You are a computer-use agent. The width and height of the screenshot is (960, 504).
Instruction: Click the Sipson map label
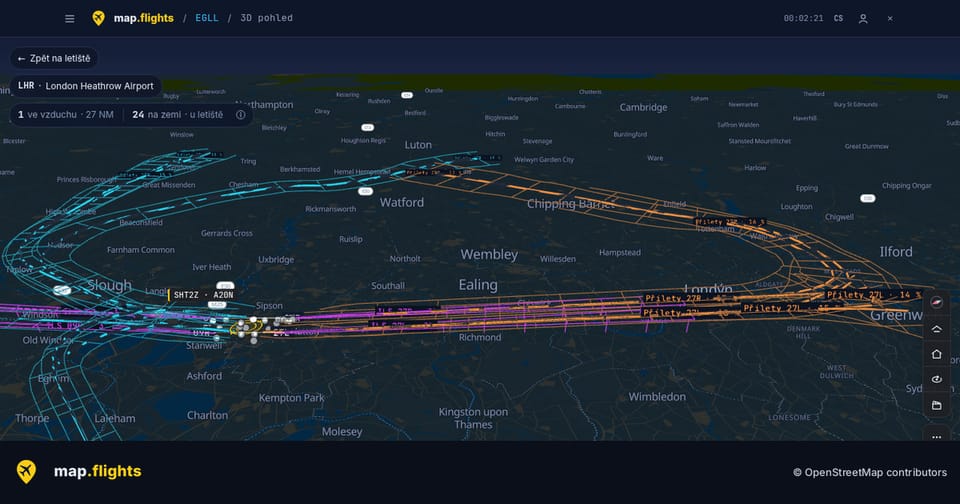[269, 306]
